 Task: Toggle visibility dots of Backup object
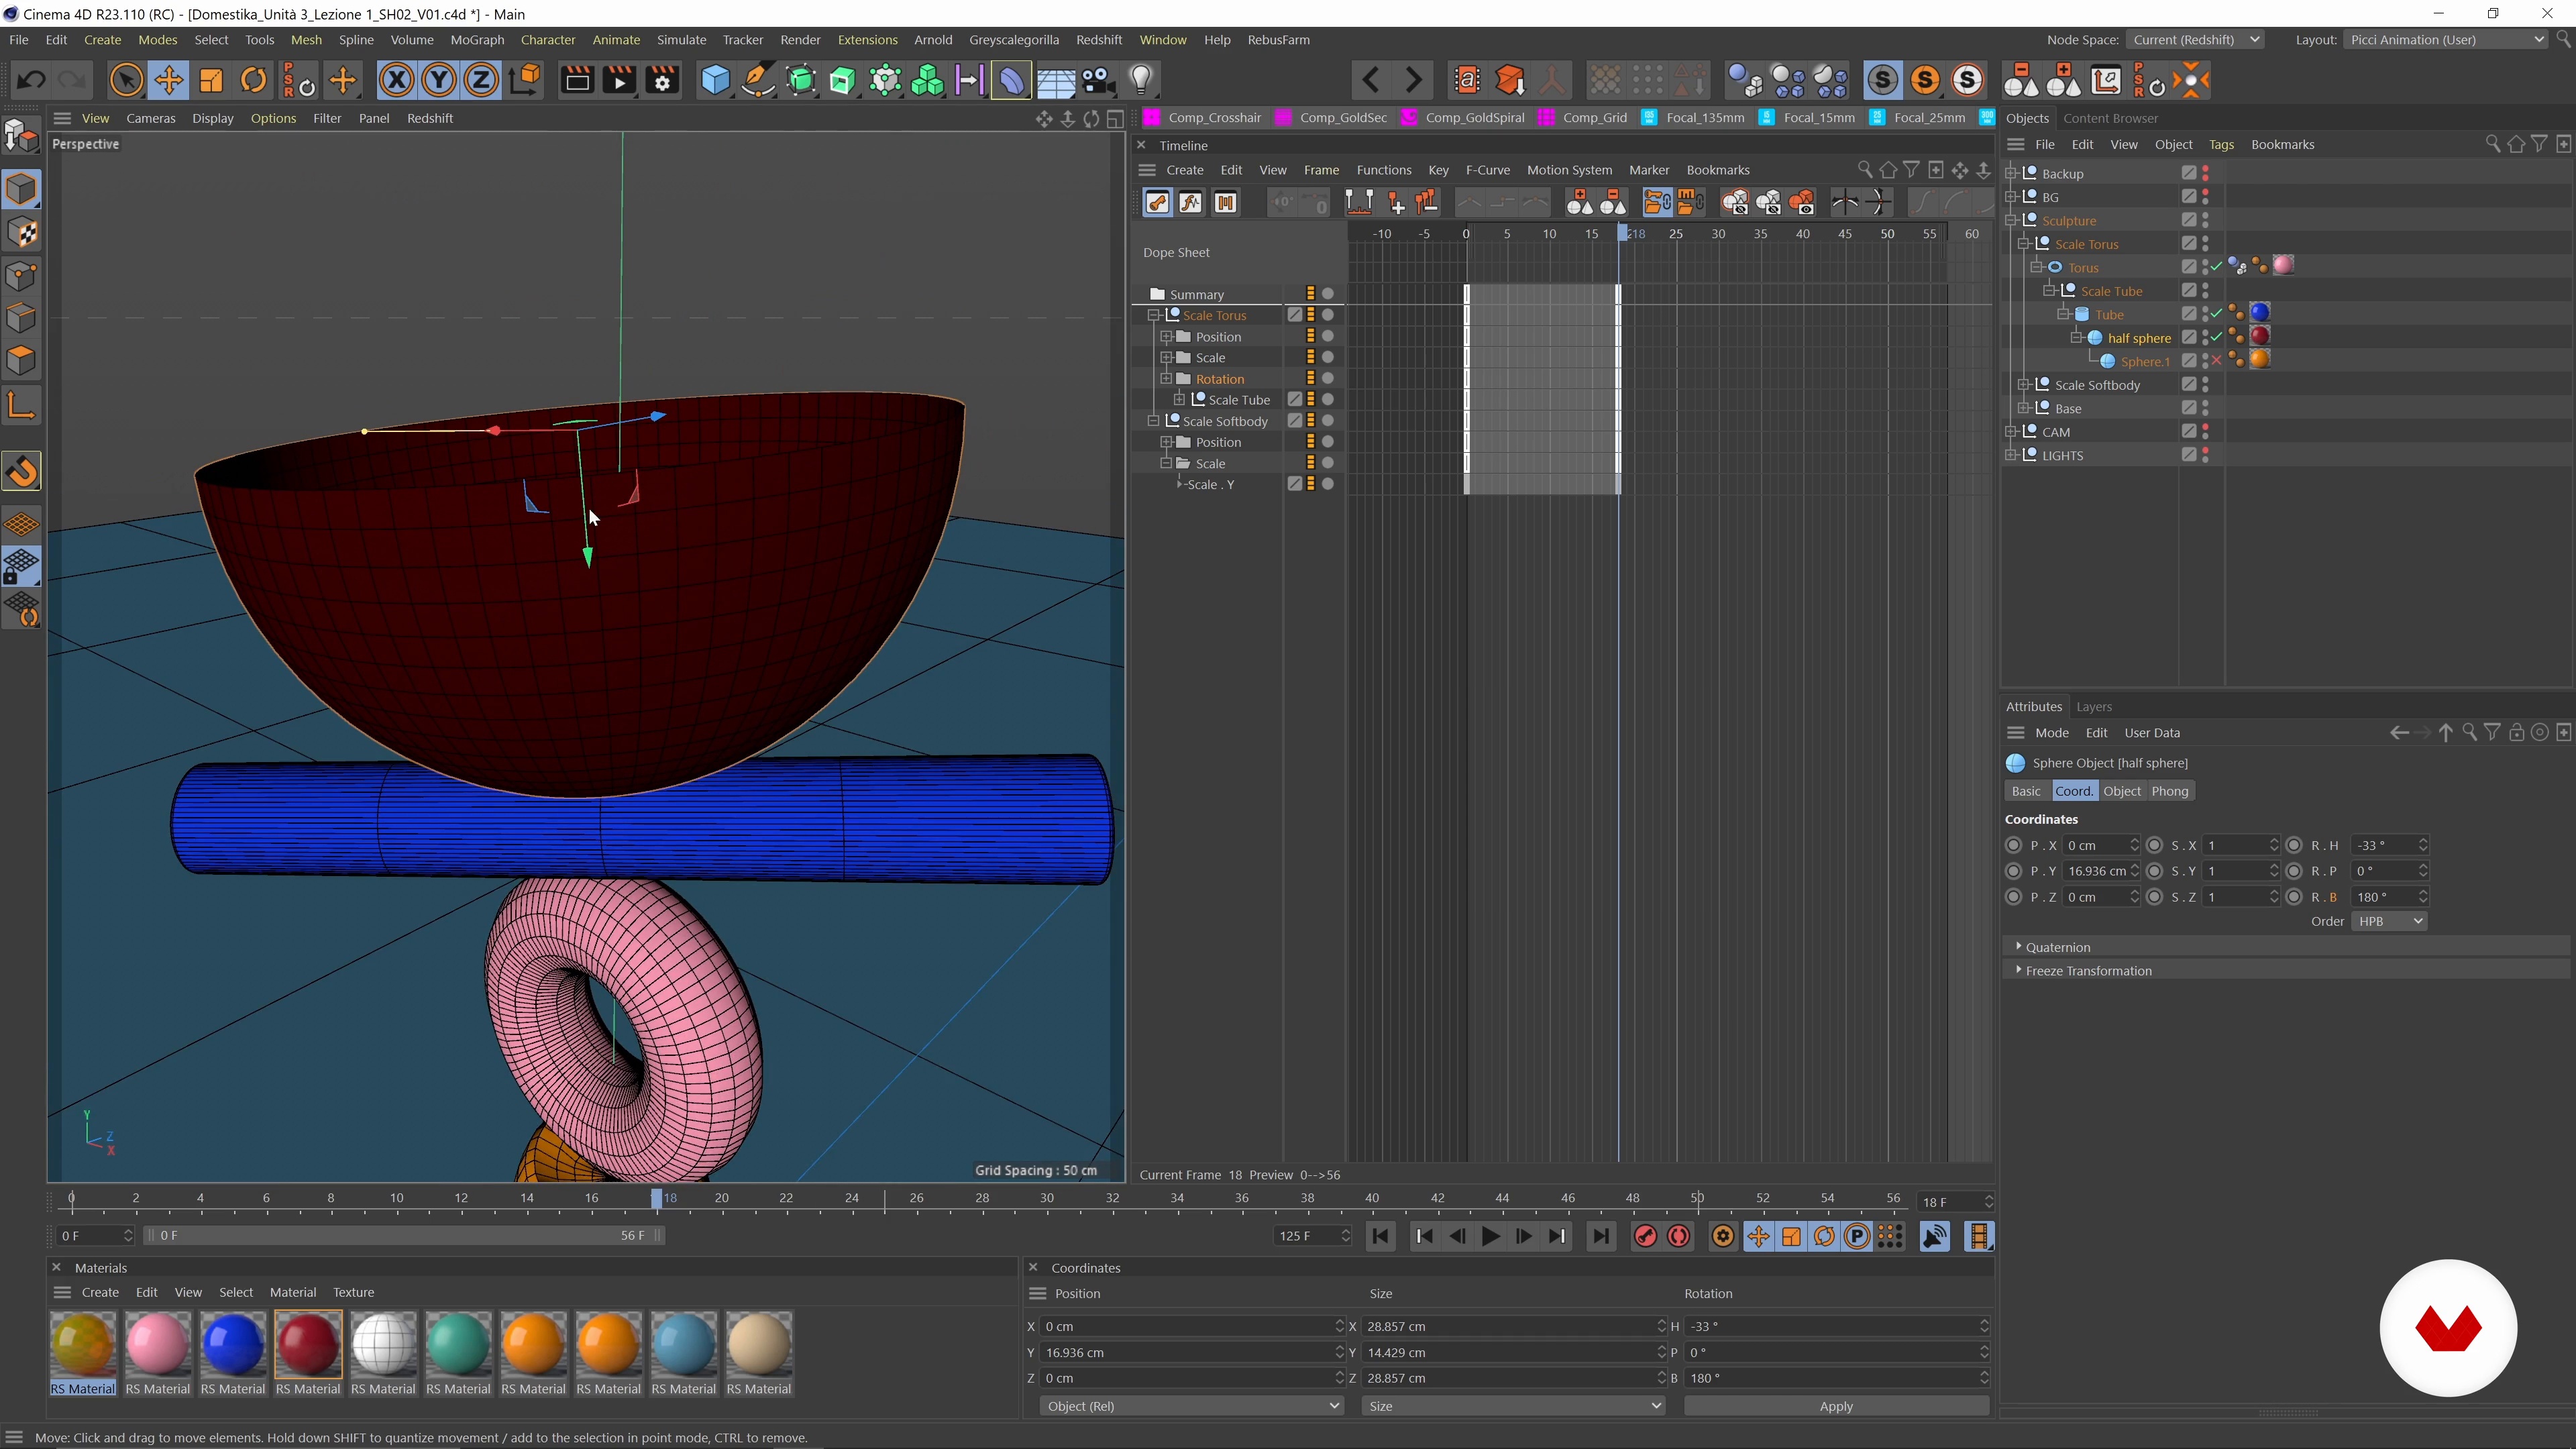point(2206,174)
